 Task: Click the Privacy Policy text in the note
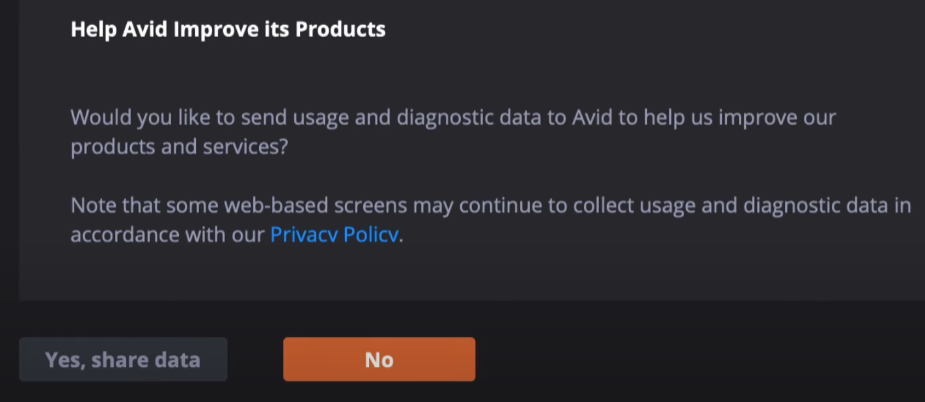click(x=335, y=236)
